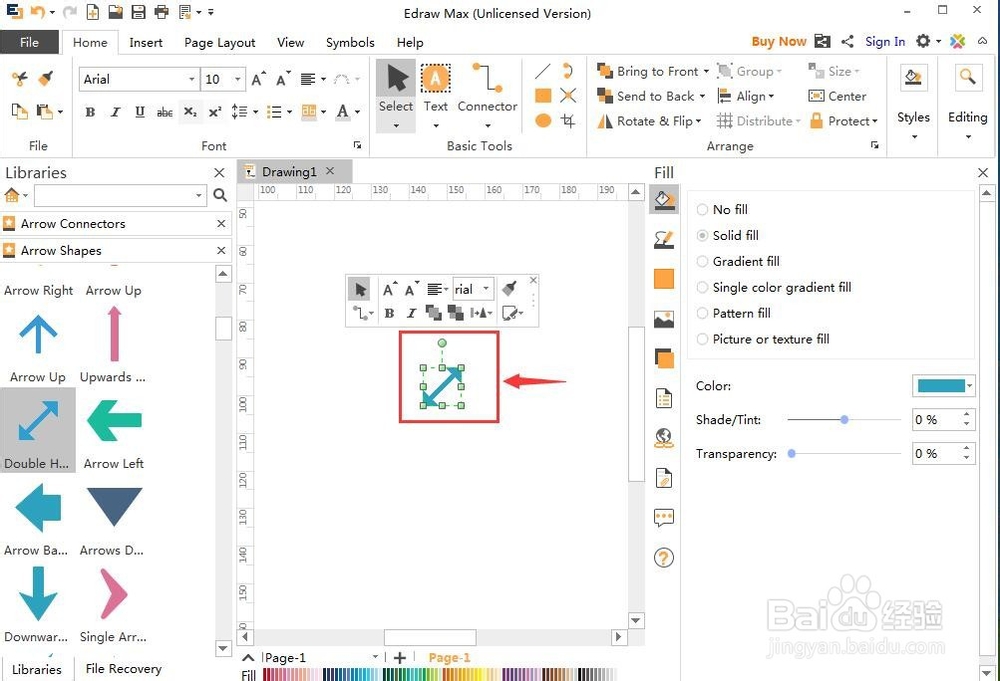Screen dimensions: 1000x681
Task: Apply strikethrough formatting
Action: coord(165,112)
